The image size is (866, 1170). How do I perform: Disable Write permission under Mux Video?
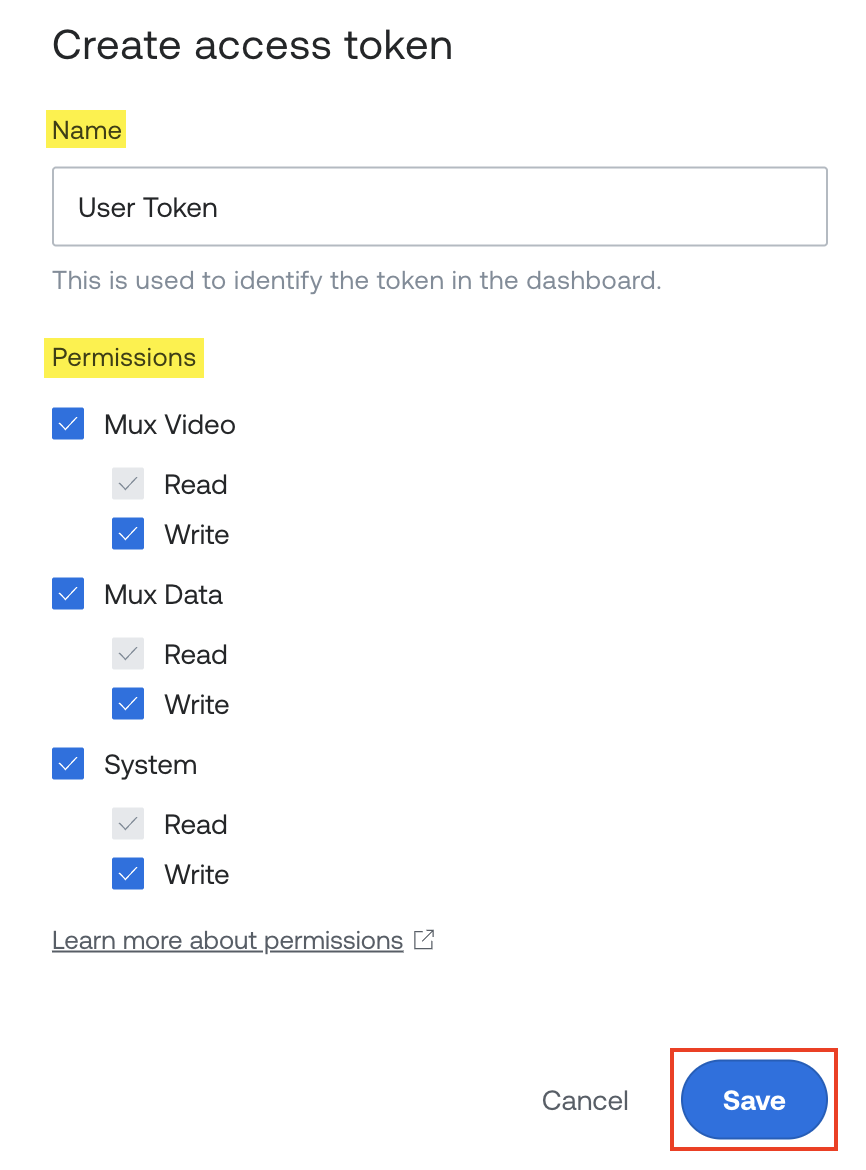(127, 533)
